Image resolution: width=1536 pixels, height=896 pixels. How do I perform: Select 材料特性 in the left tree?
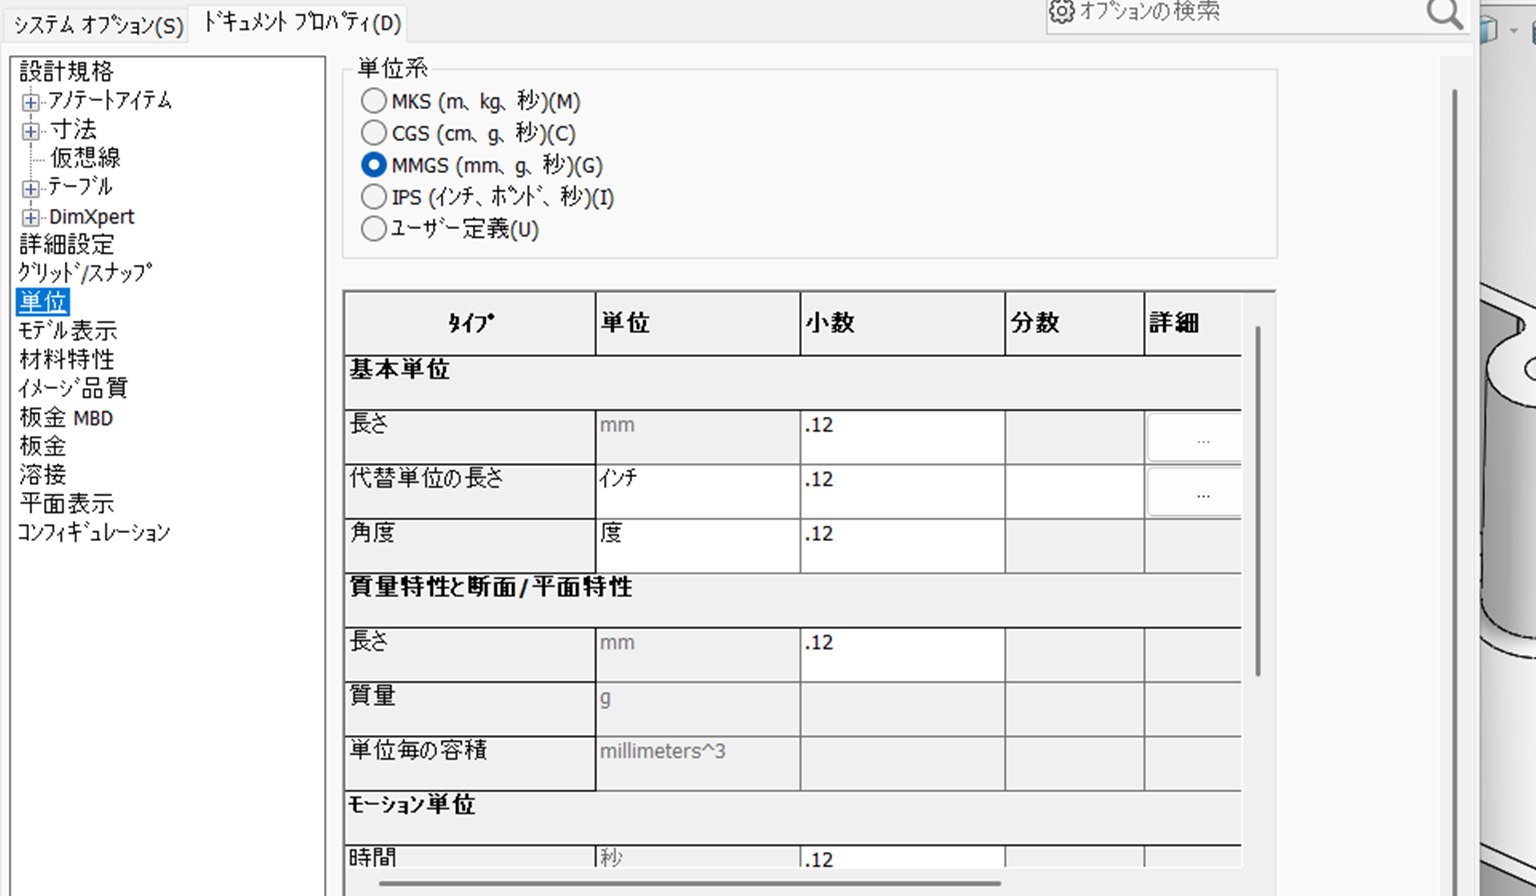pos(67,359)
